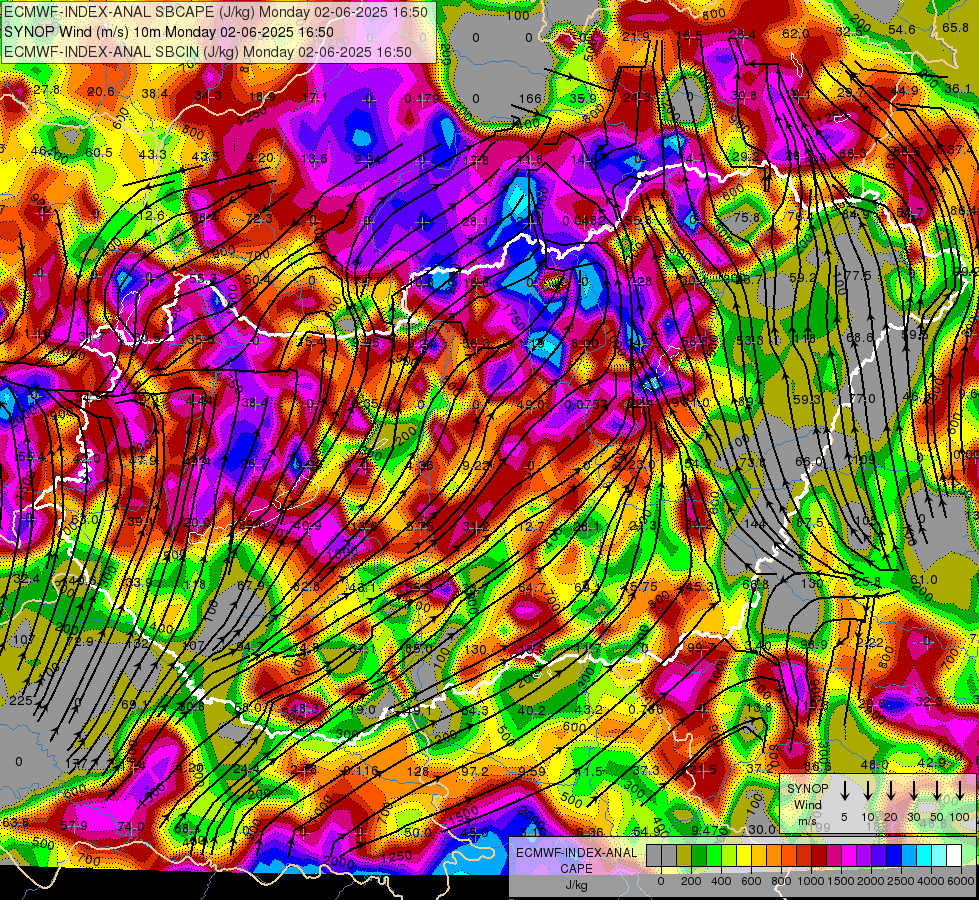Click the 4000 value on CAPE scale
979x900 pixels.
pyautogui.click(x=931, y=881)
